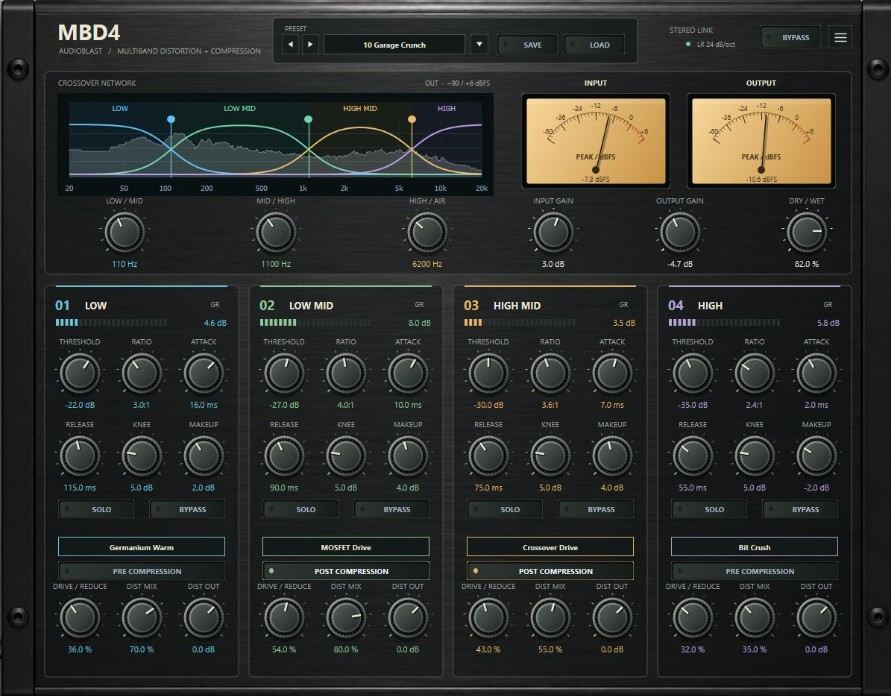Click the Input Gain knob
The width and height of the screenshot is (891, 696).
pyautogui.click(x=553, y=232)
